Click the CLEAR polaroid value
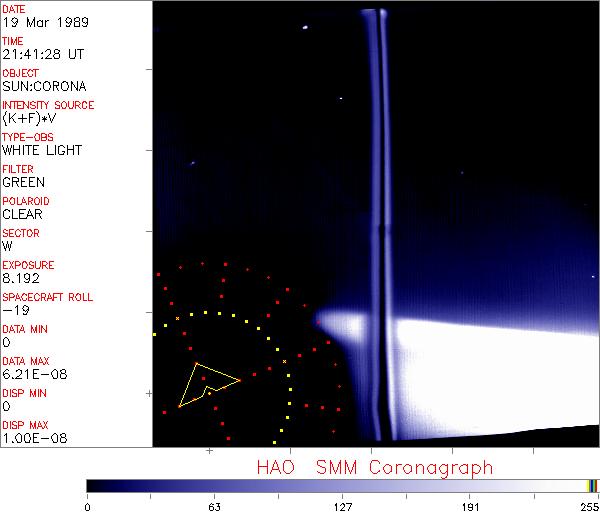The image size is (600, 512). point(22,214)
